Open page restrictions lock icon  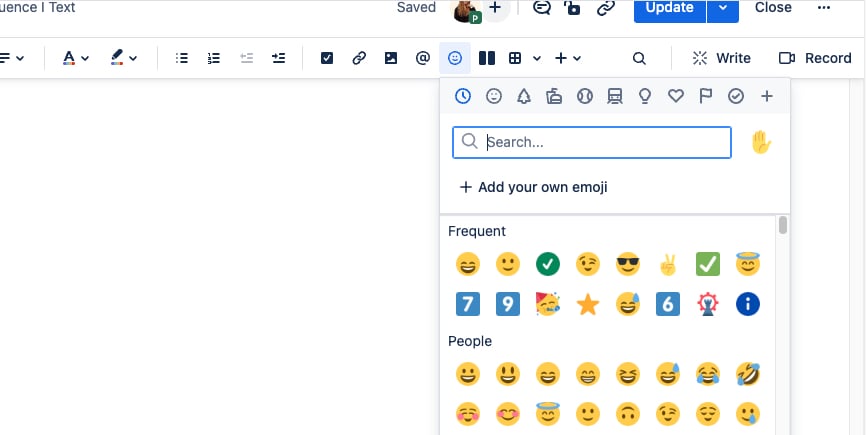coord(573,8)
